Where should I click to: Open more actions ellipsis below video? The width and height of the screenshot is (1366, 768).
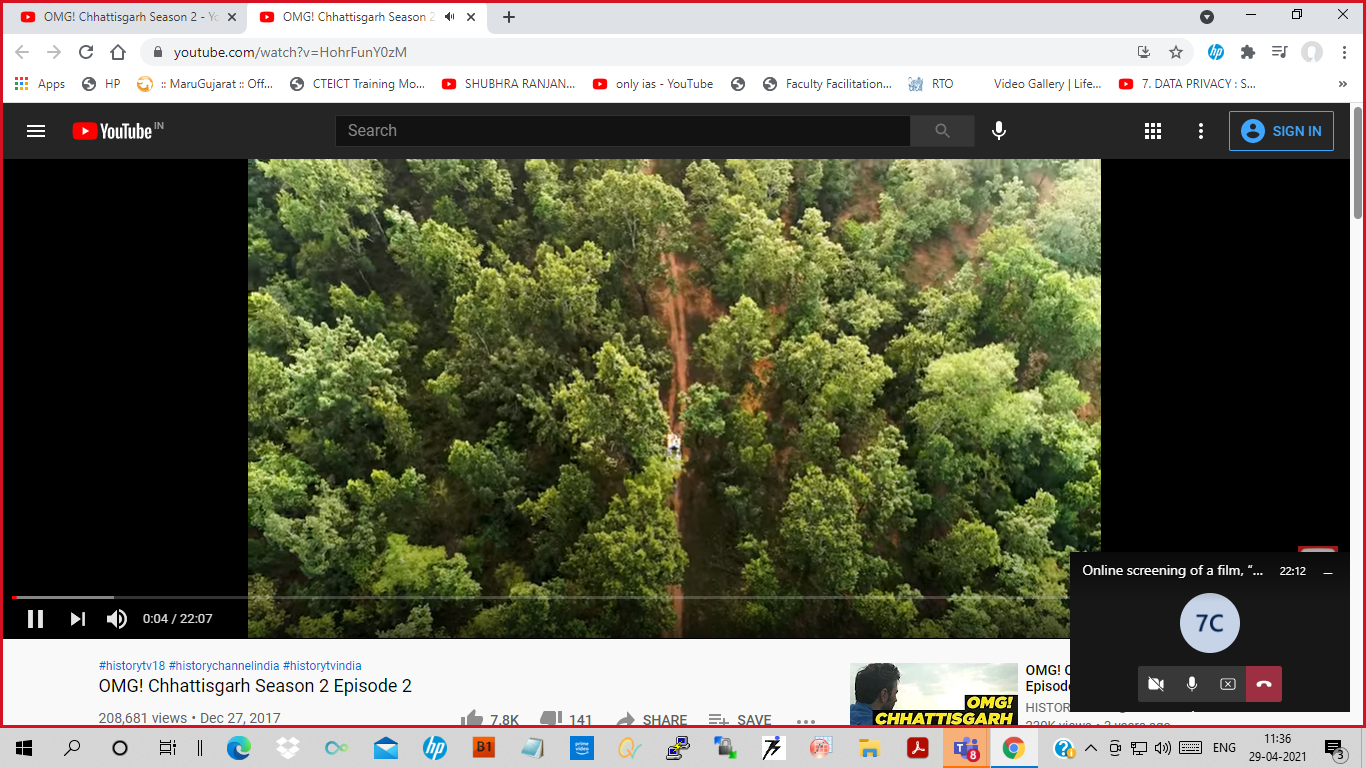tap(806, 720)
